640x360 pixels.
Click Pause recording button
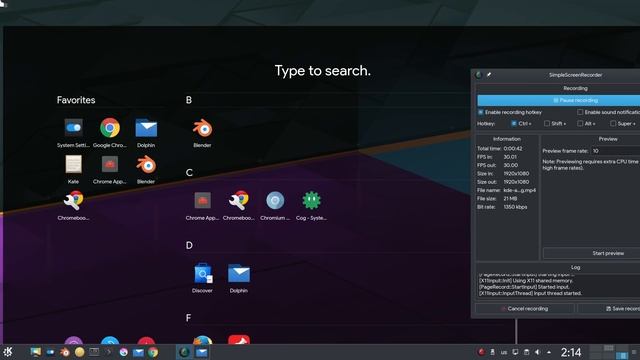559,100
